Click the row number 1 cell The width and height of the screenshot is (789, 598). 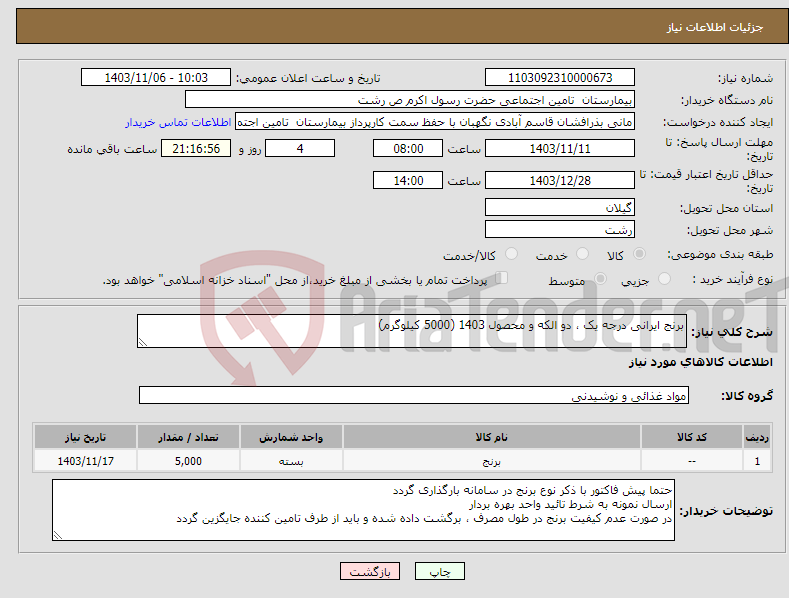click(757, 461)
